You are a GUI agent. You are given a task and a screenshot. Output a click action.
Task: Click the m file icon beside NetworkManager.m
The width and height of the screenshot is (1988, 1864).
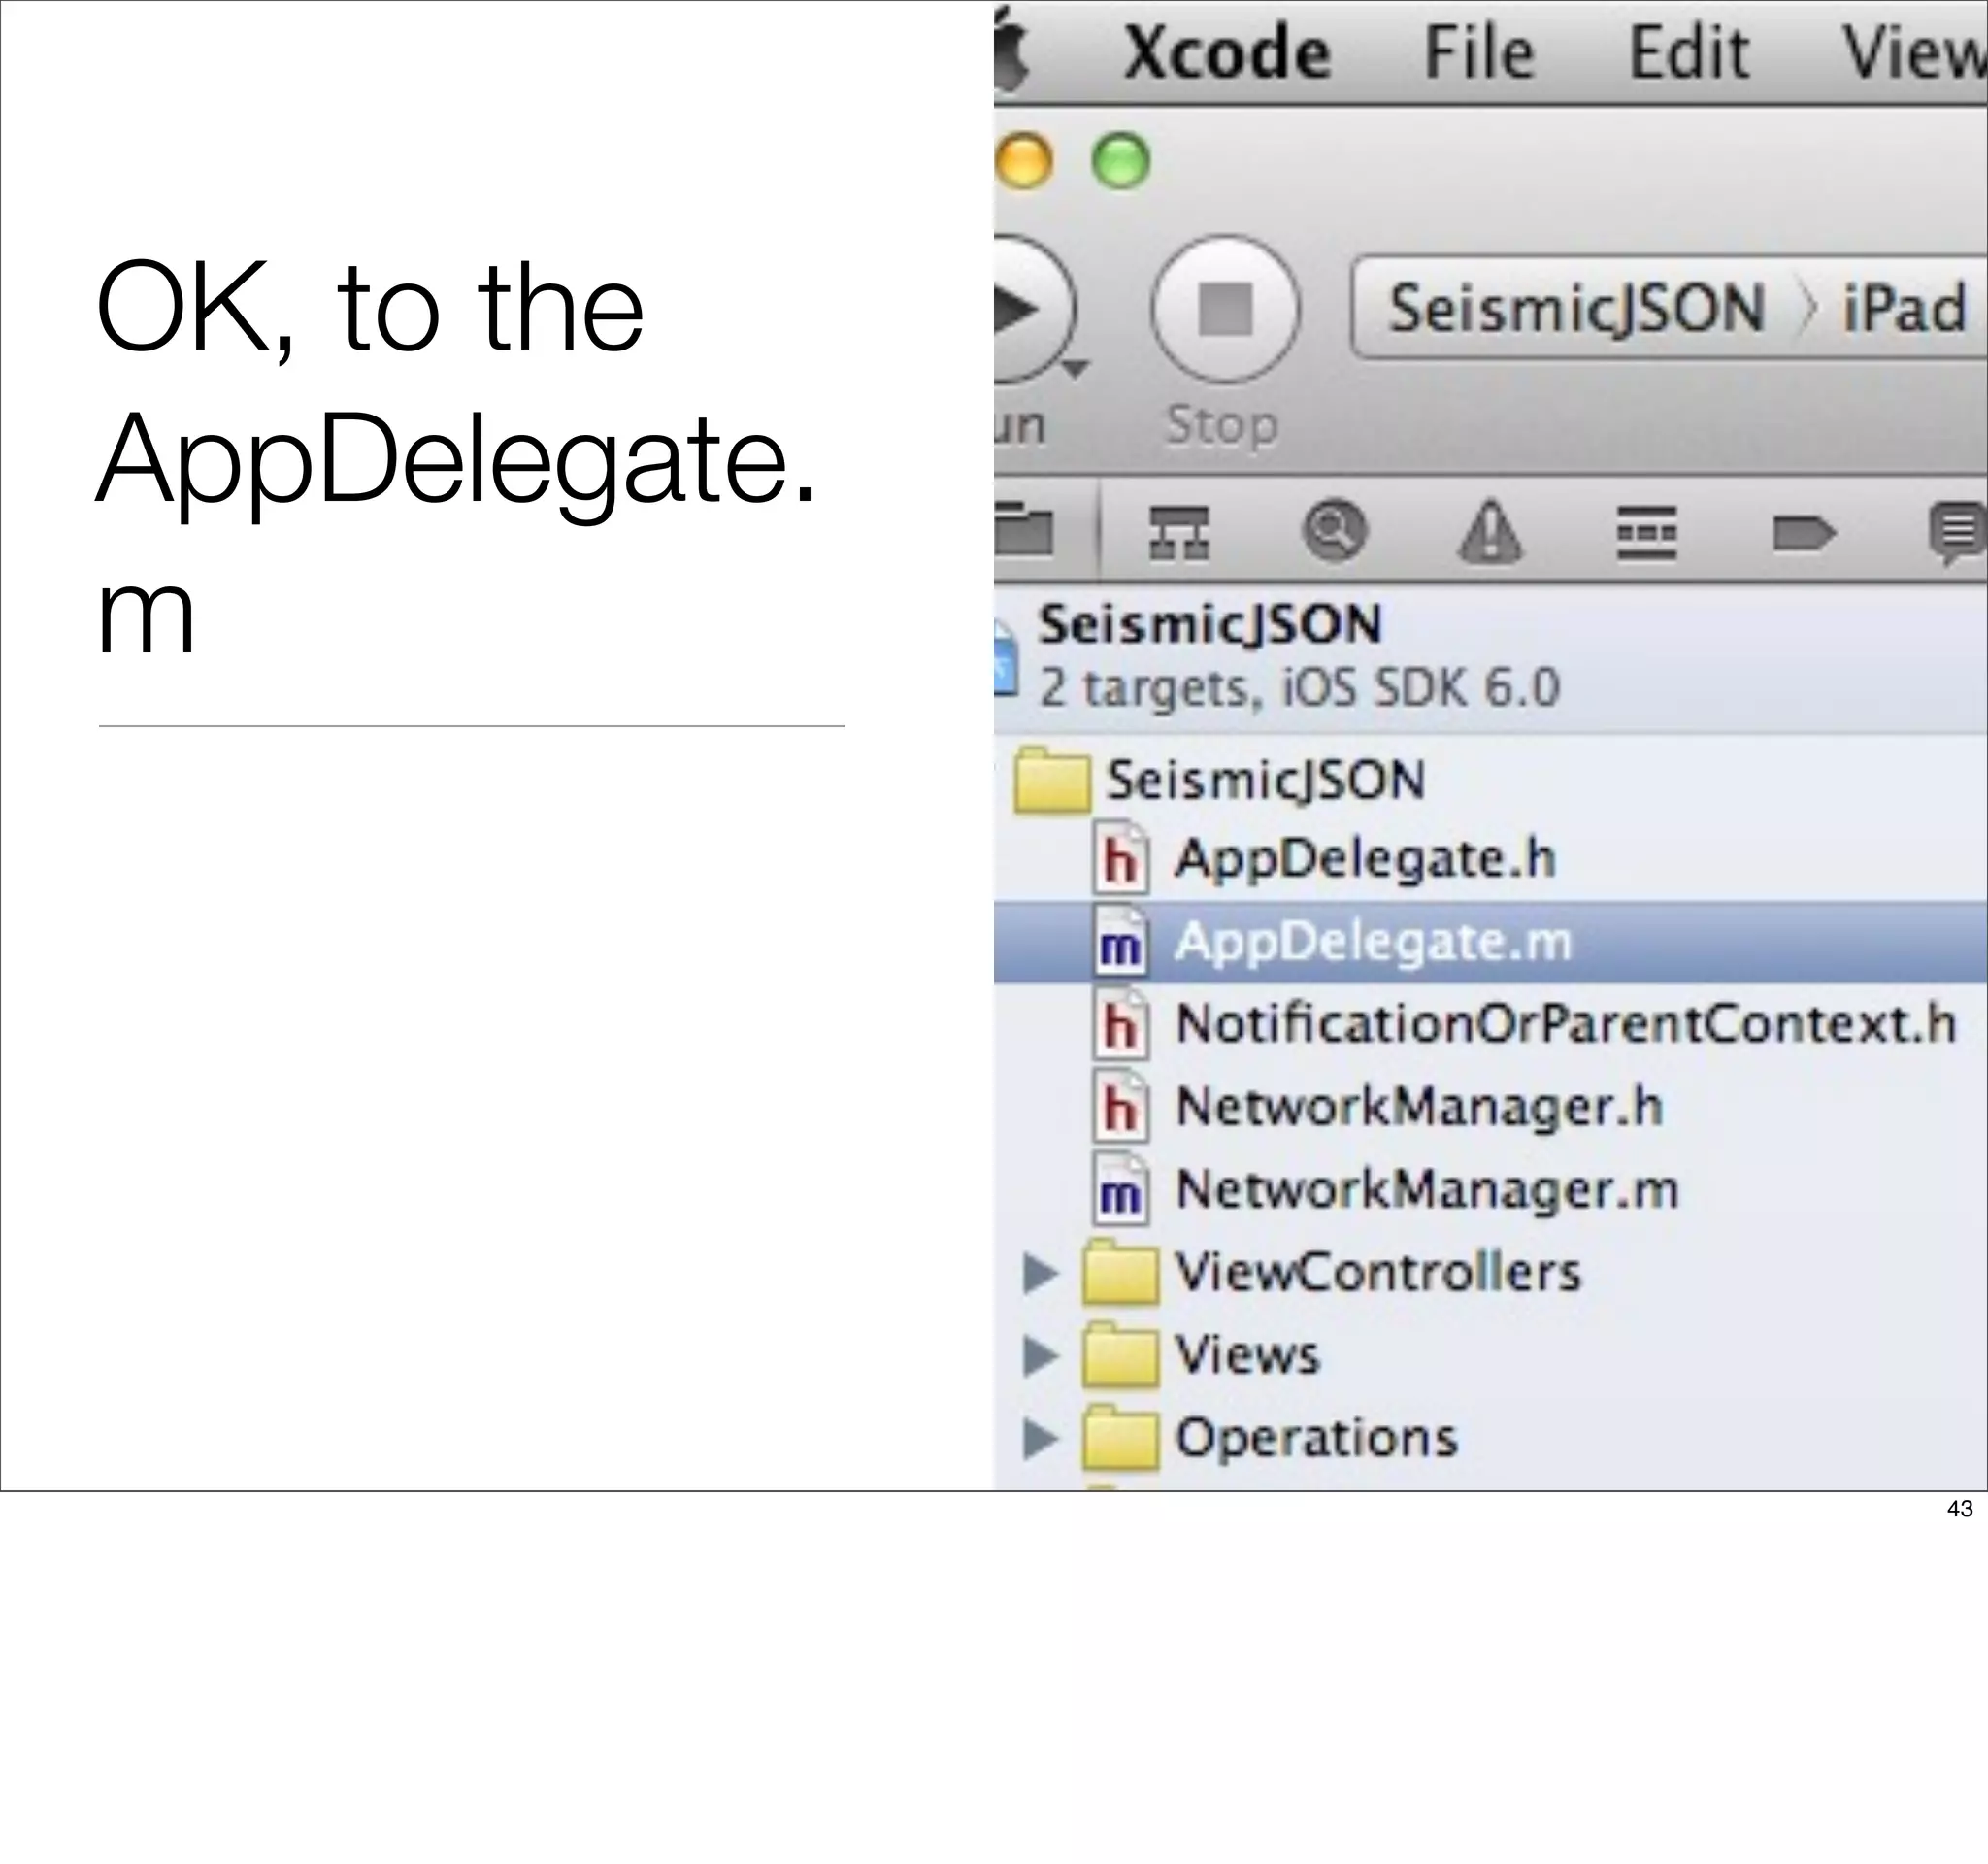tap(1121, 1190)
